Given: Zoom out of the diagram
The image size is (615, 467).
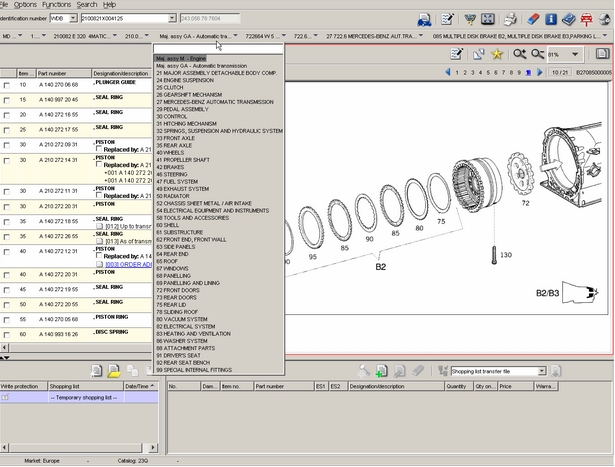Looking at the screenshot, I should click(537, 54).
